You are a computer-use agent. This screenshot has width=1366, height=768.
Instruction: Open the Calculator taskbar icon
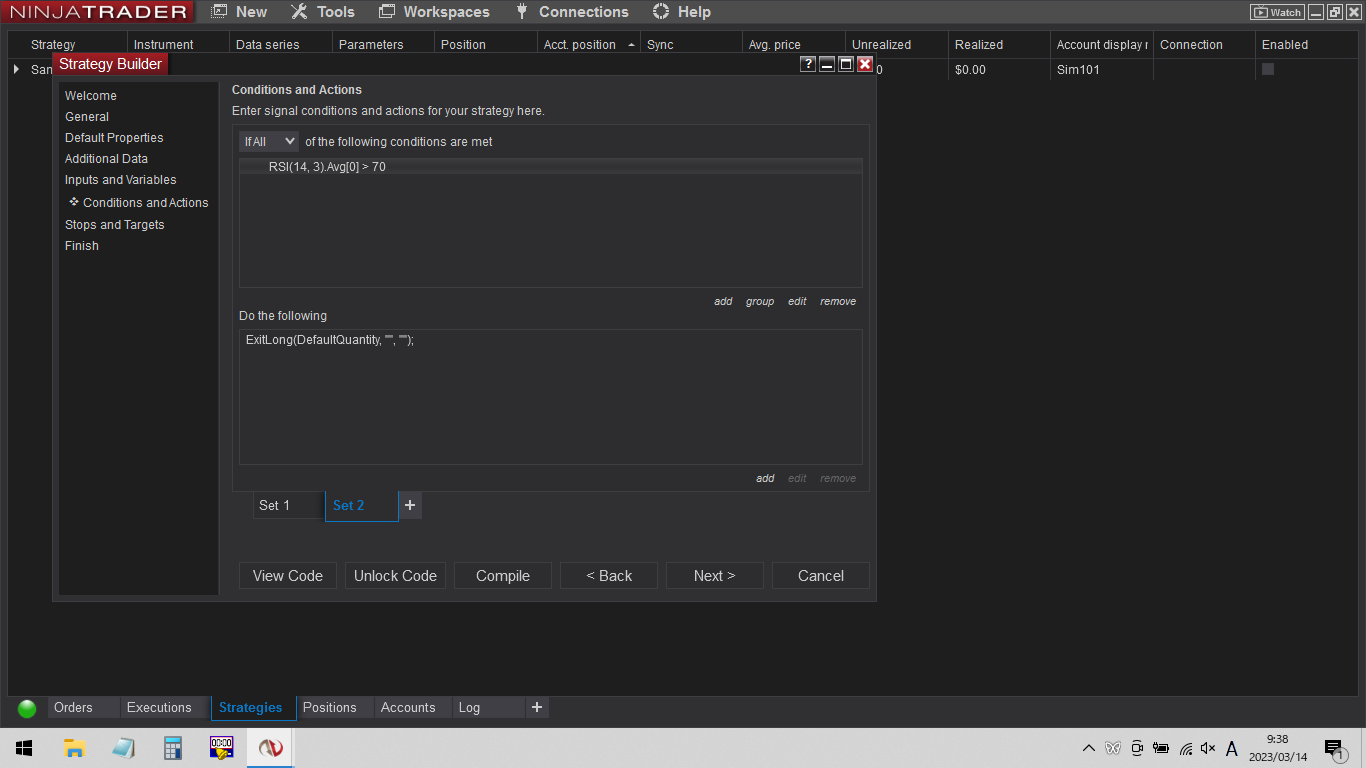[x=173, y=748]
